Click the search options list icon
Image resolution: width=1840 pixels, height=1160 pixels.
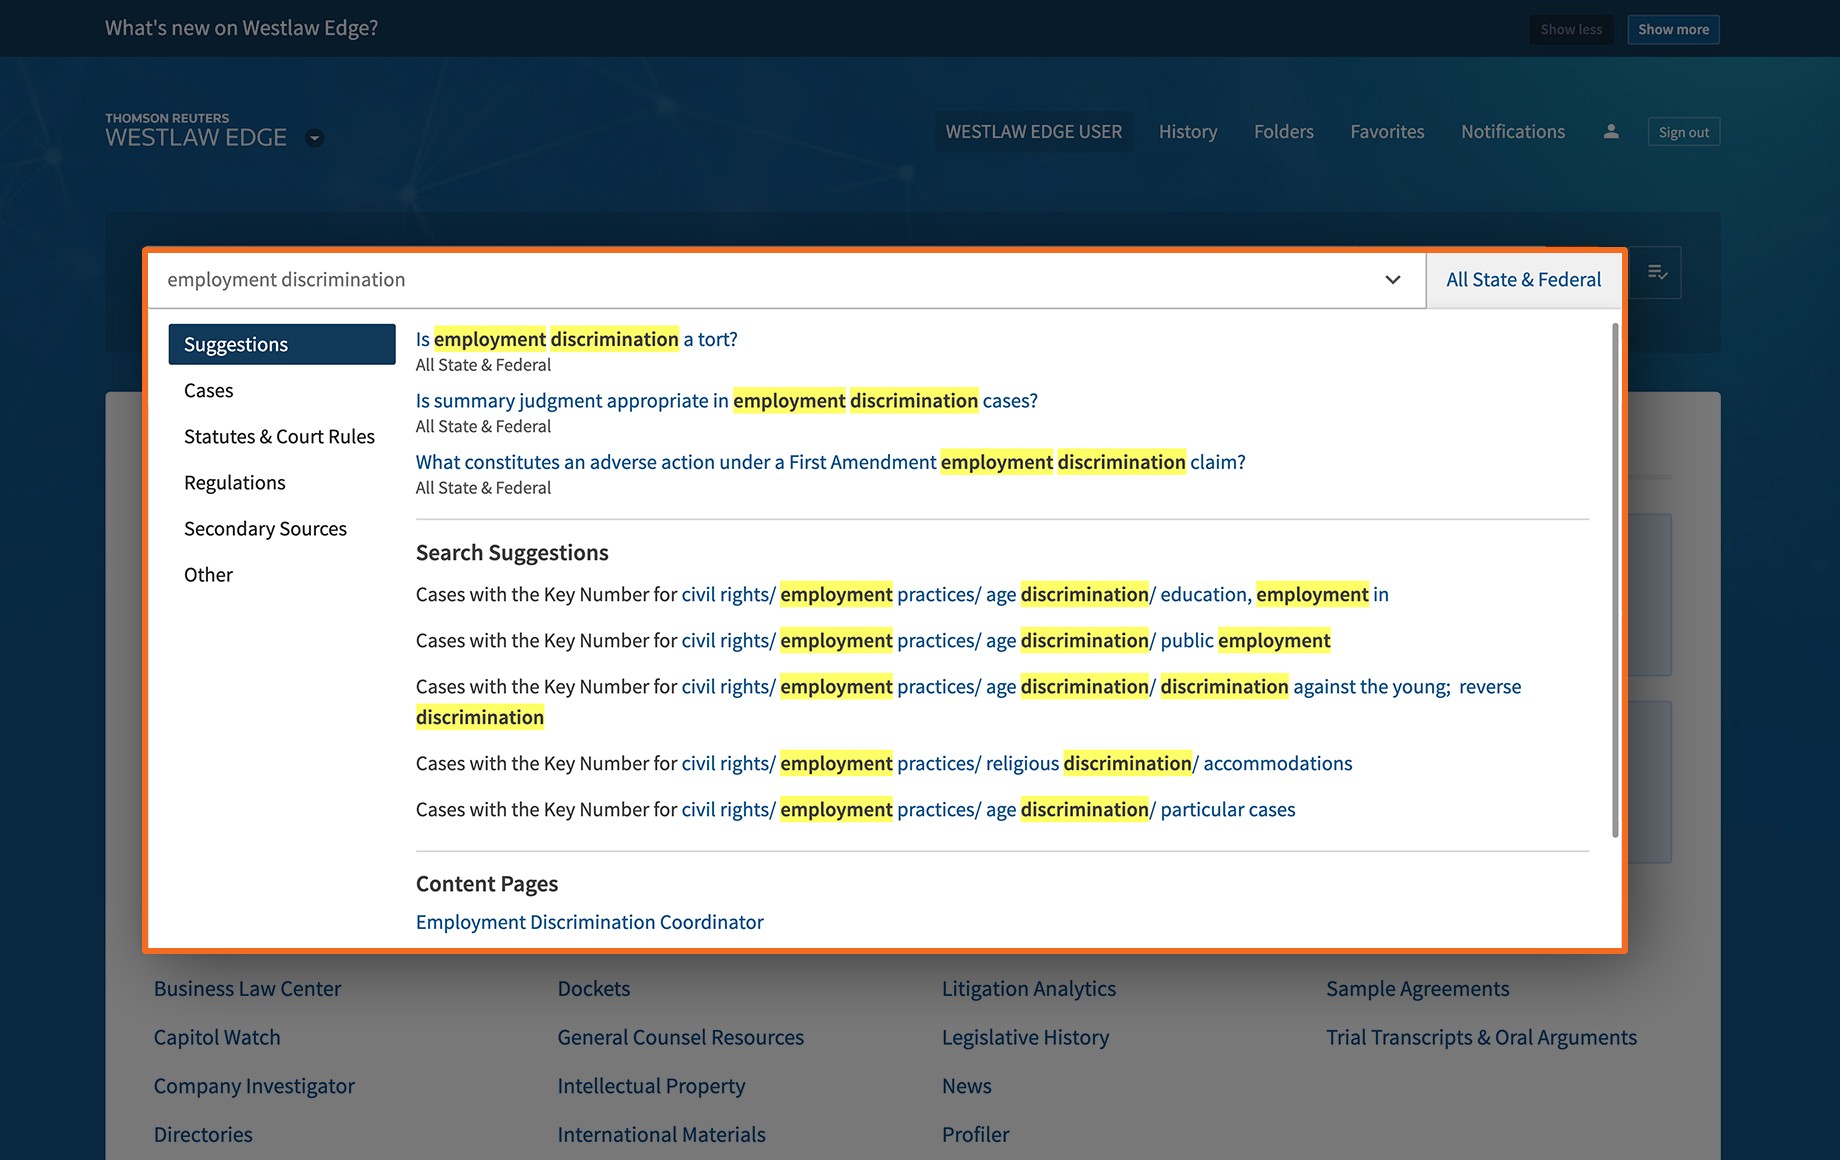point(1657,273)
